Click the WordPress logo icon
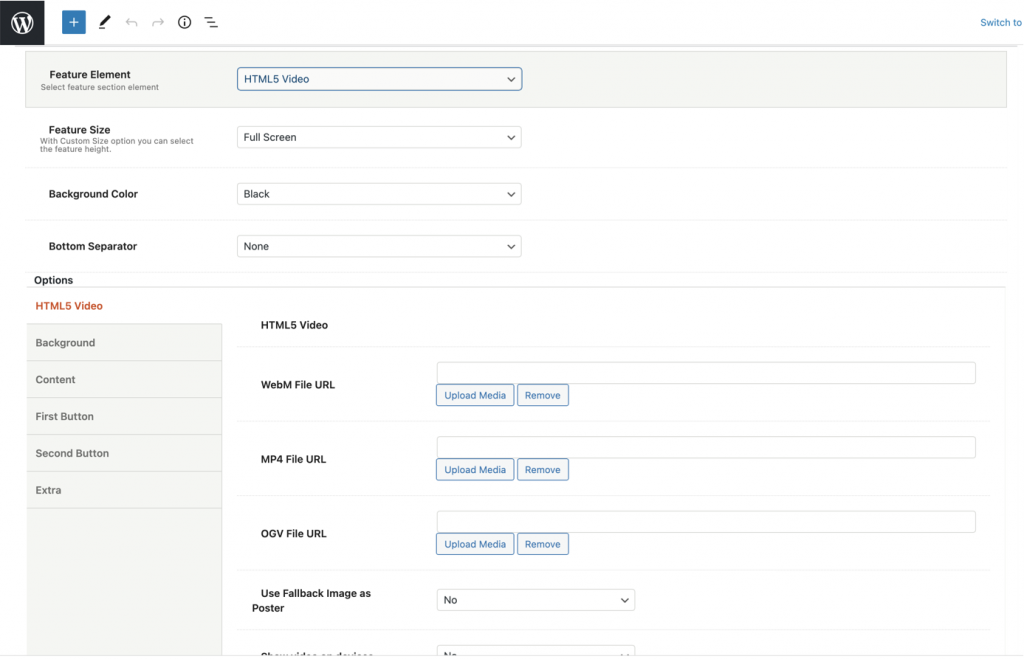Image resolution: width=1024 pixels, height=659 pixels. click(x=21, y=21)
